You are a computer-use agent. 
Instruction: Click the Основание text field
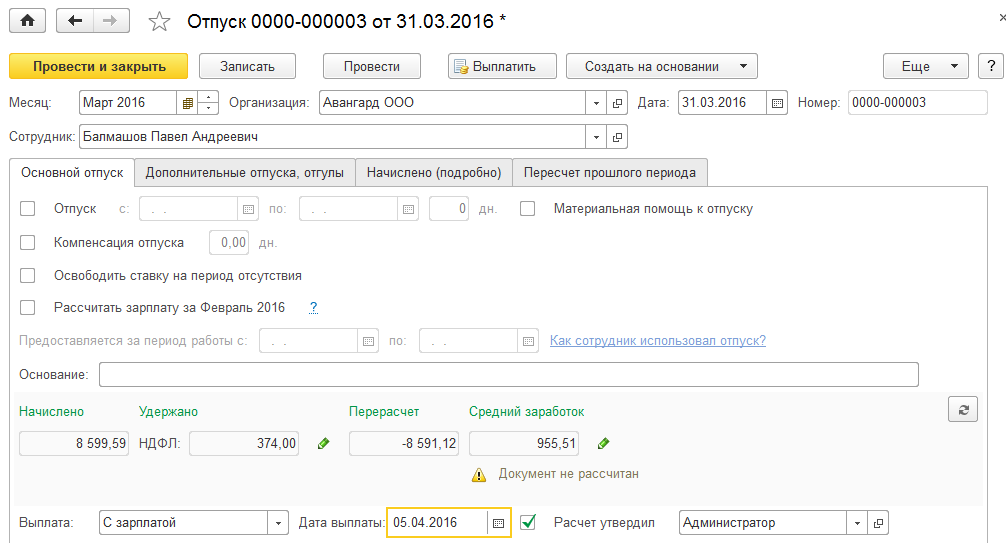click(x=508, y=375)
